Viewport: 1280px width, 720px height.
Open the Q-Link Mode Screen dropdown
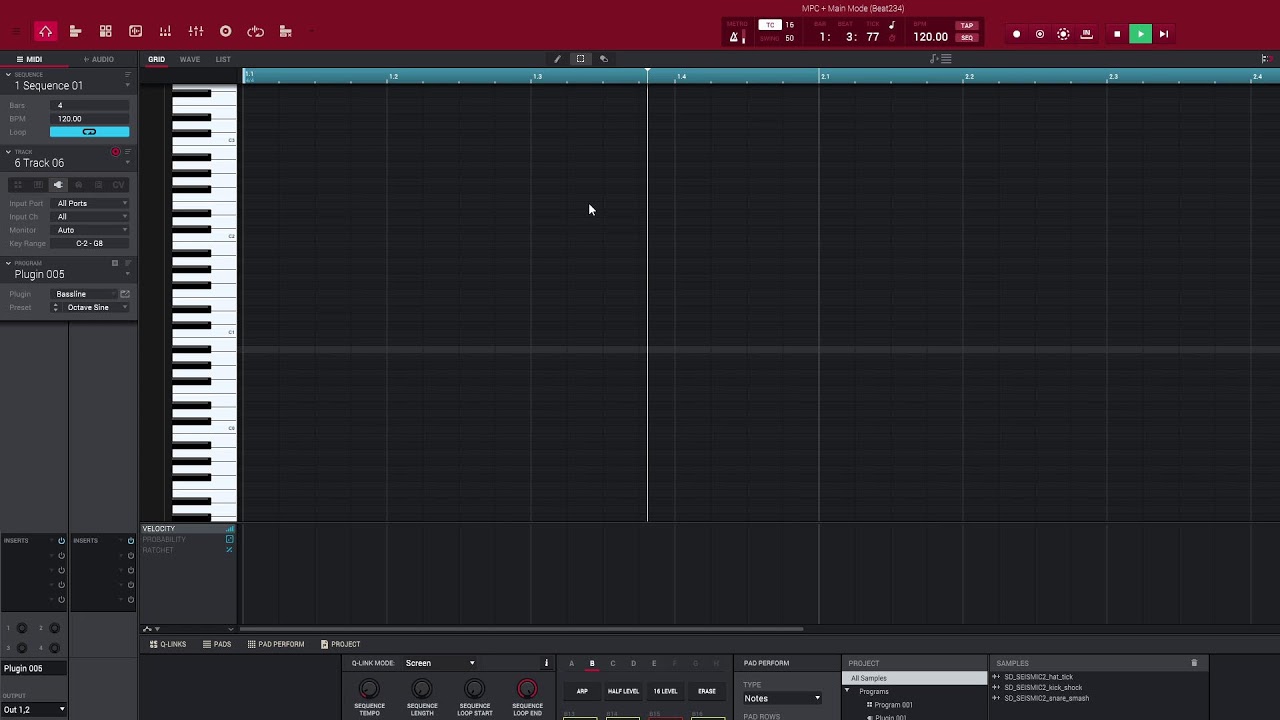[440, 663]
